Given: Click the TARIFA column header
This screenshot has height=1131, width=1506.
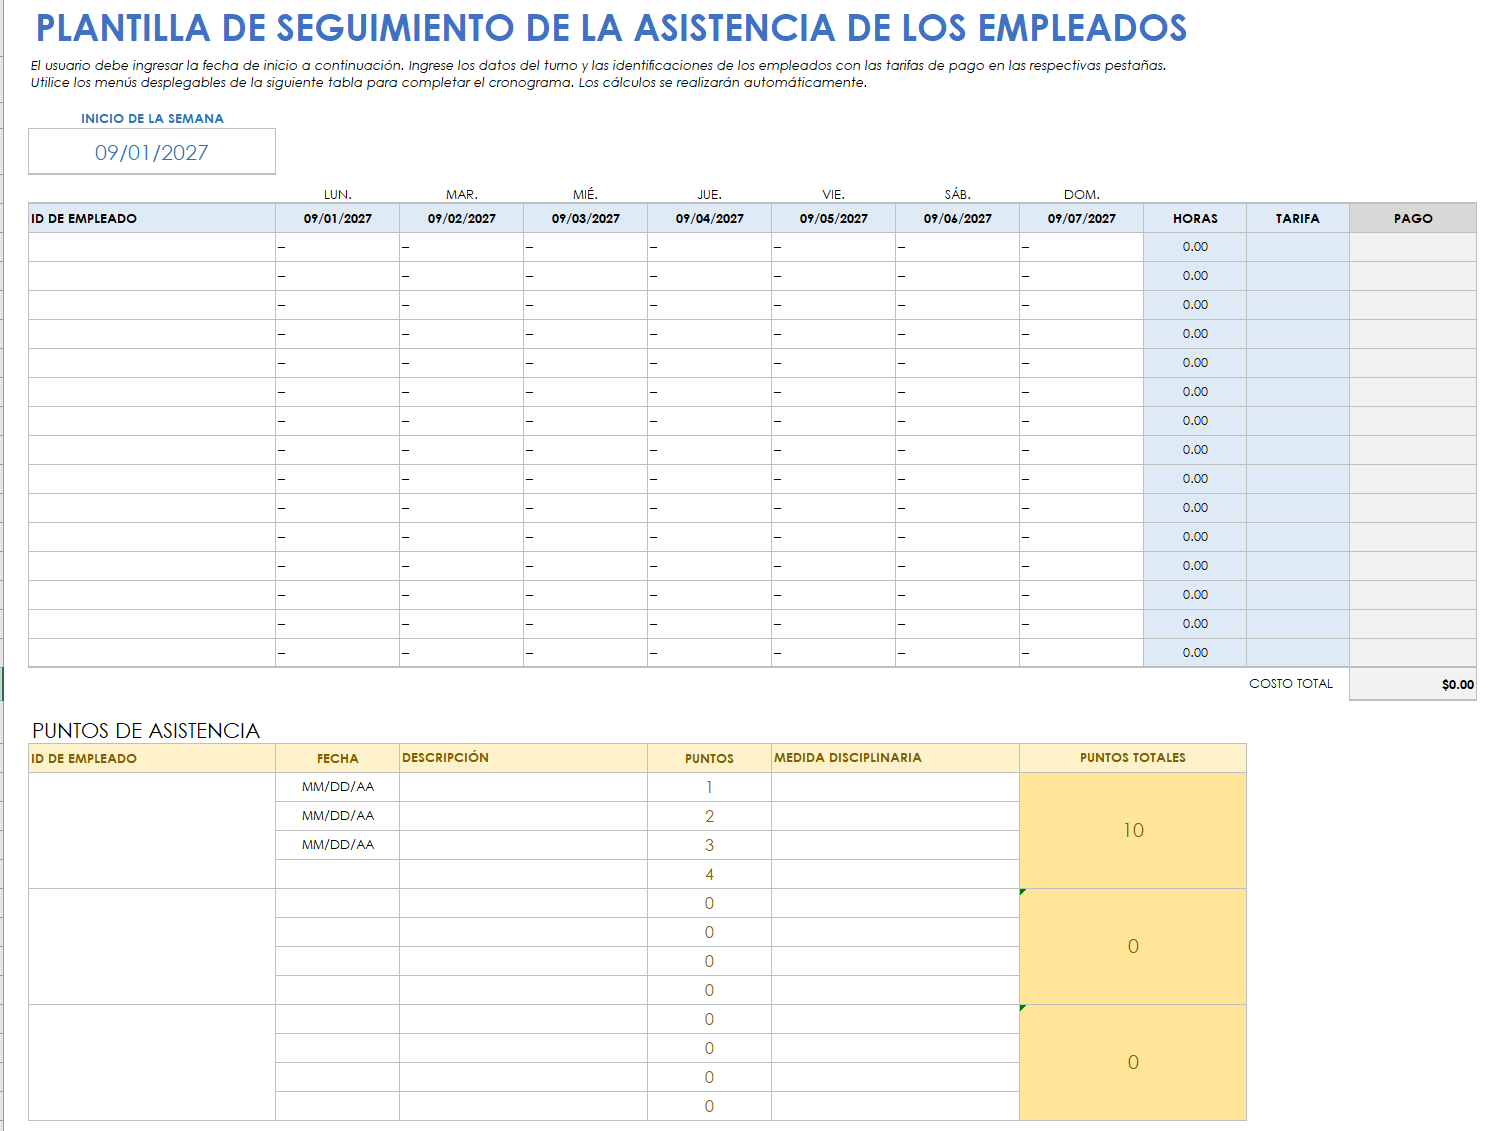Looking at the screenshot, I should click(x=1298, y=218).
